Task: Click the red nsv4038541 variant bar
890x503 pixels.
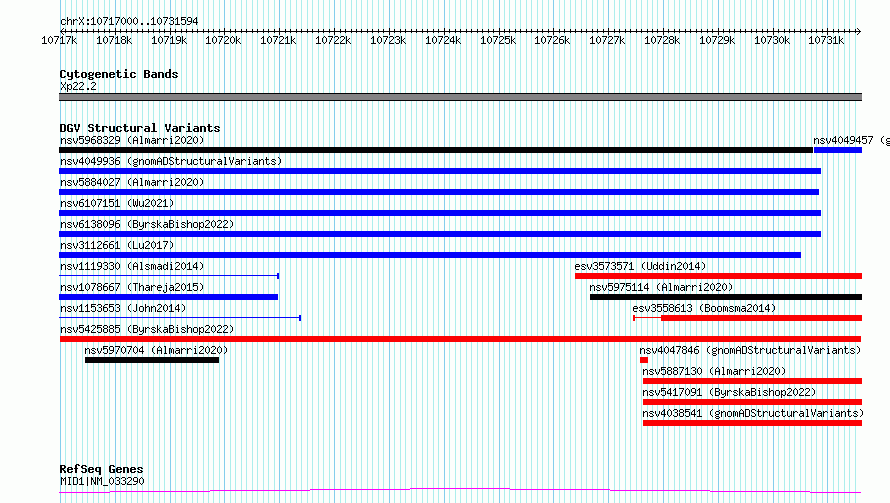Action: coord(752,424)
